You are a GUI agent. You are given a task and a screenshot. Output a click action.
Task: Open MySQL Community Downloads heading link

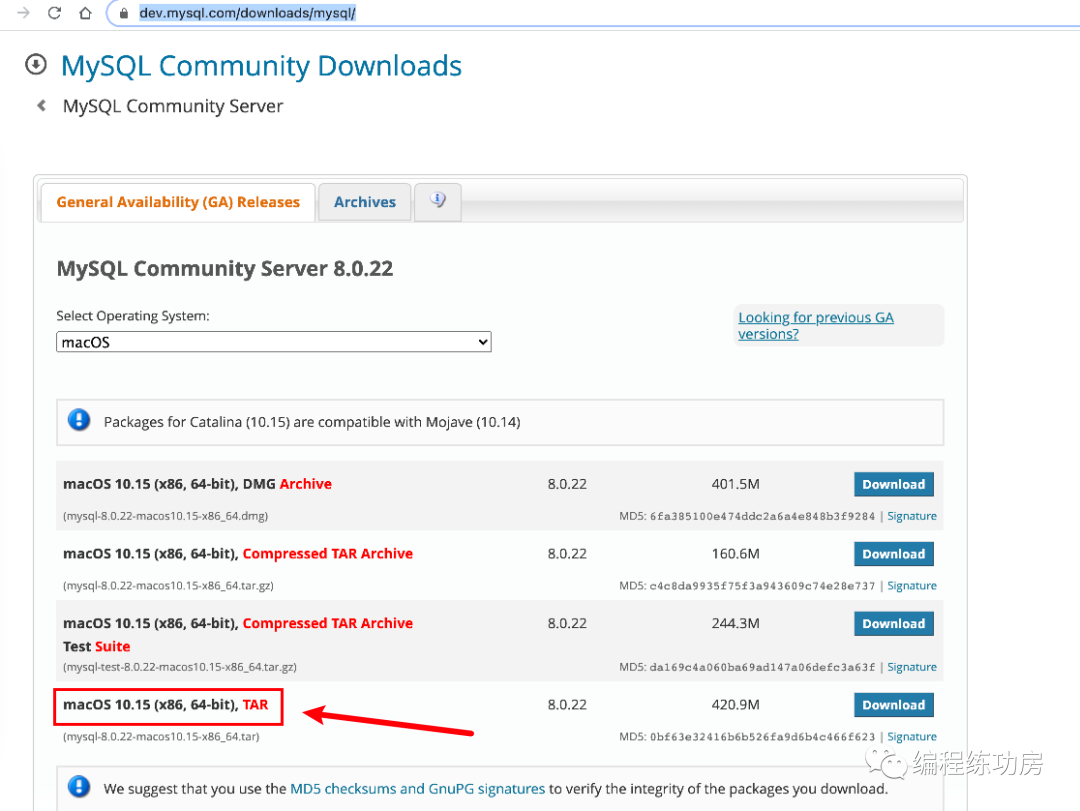[x=261, y=66]
